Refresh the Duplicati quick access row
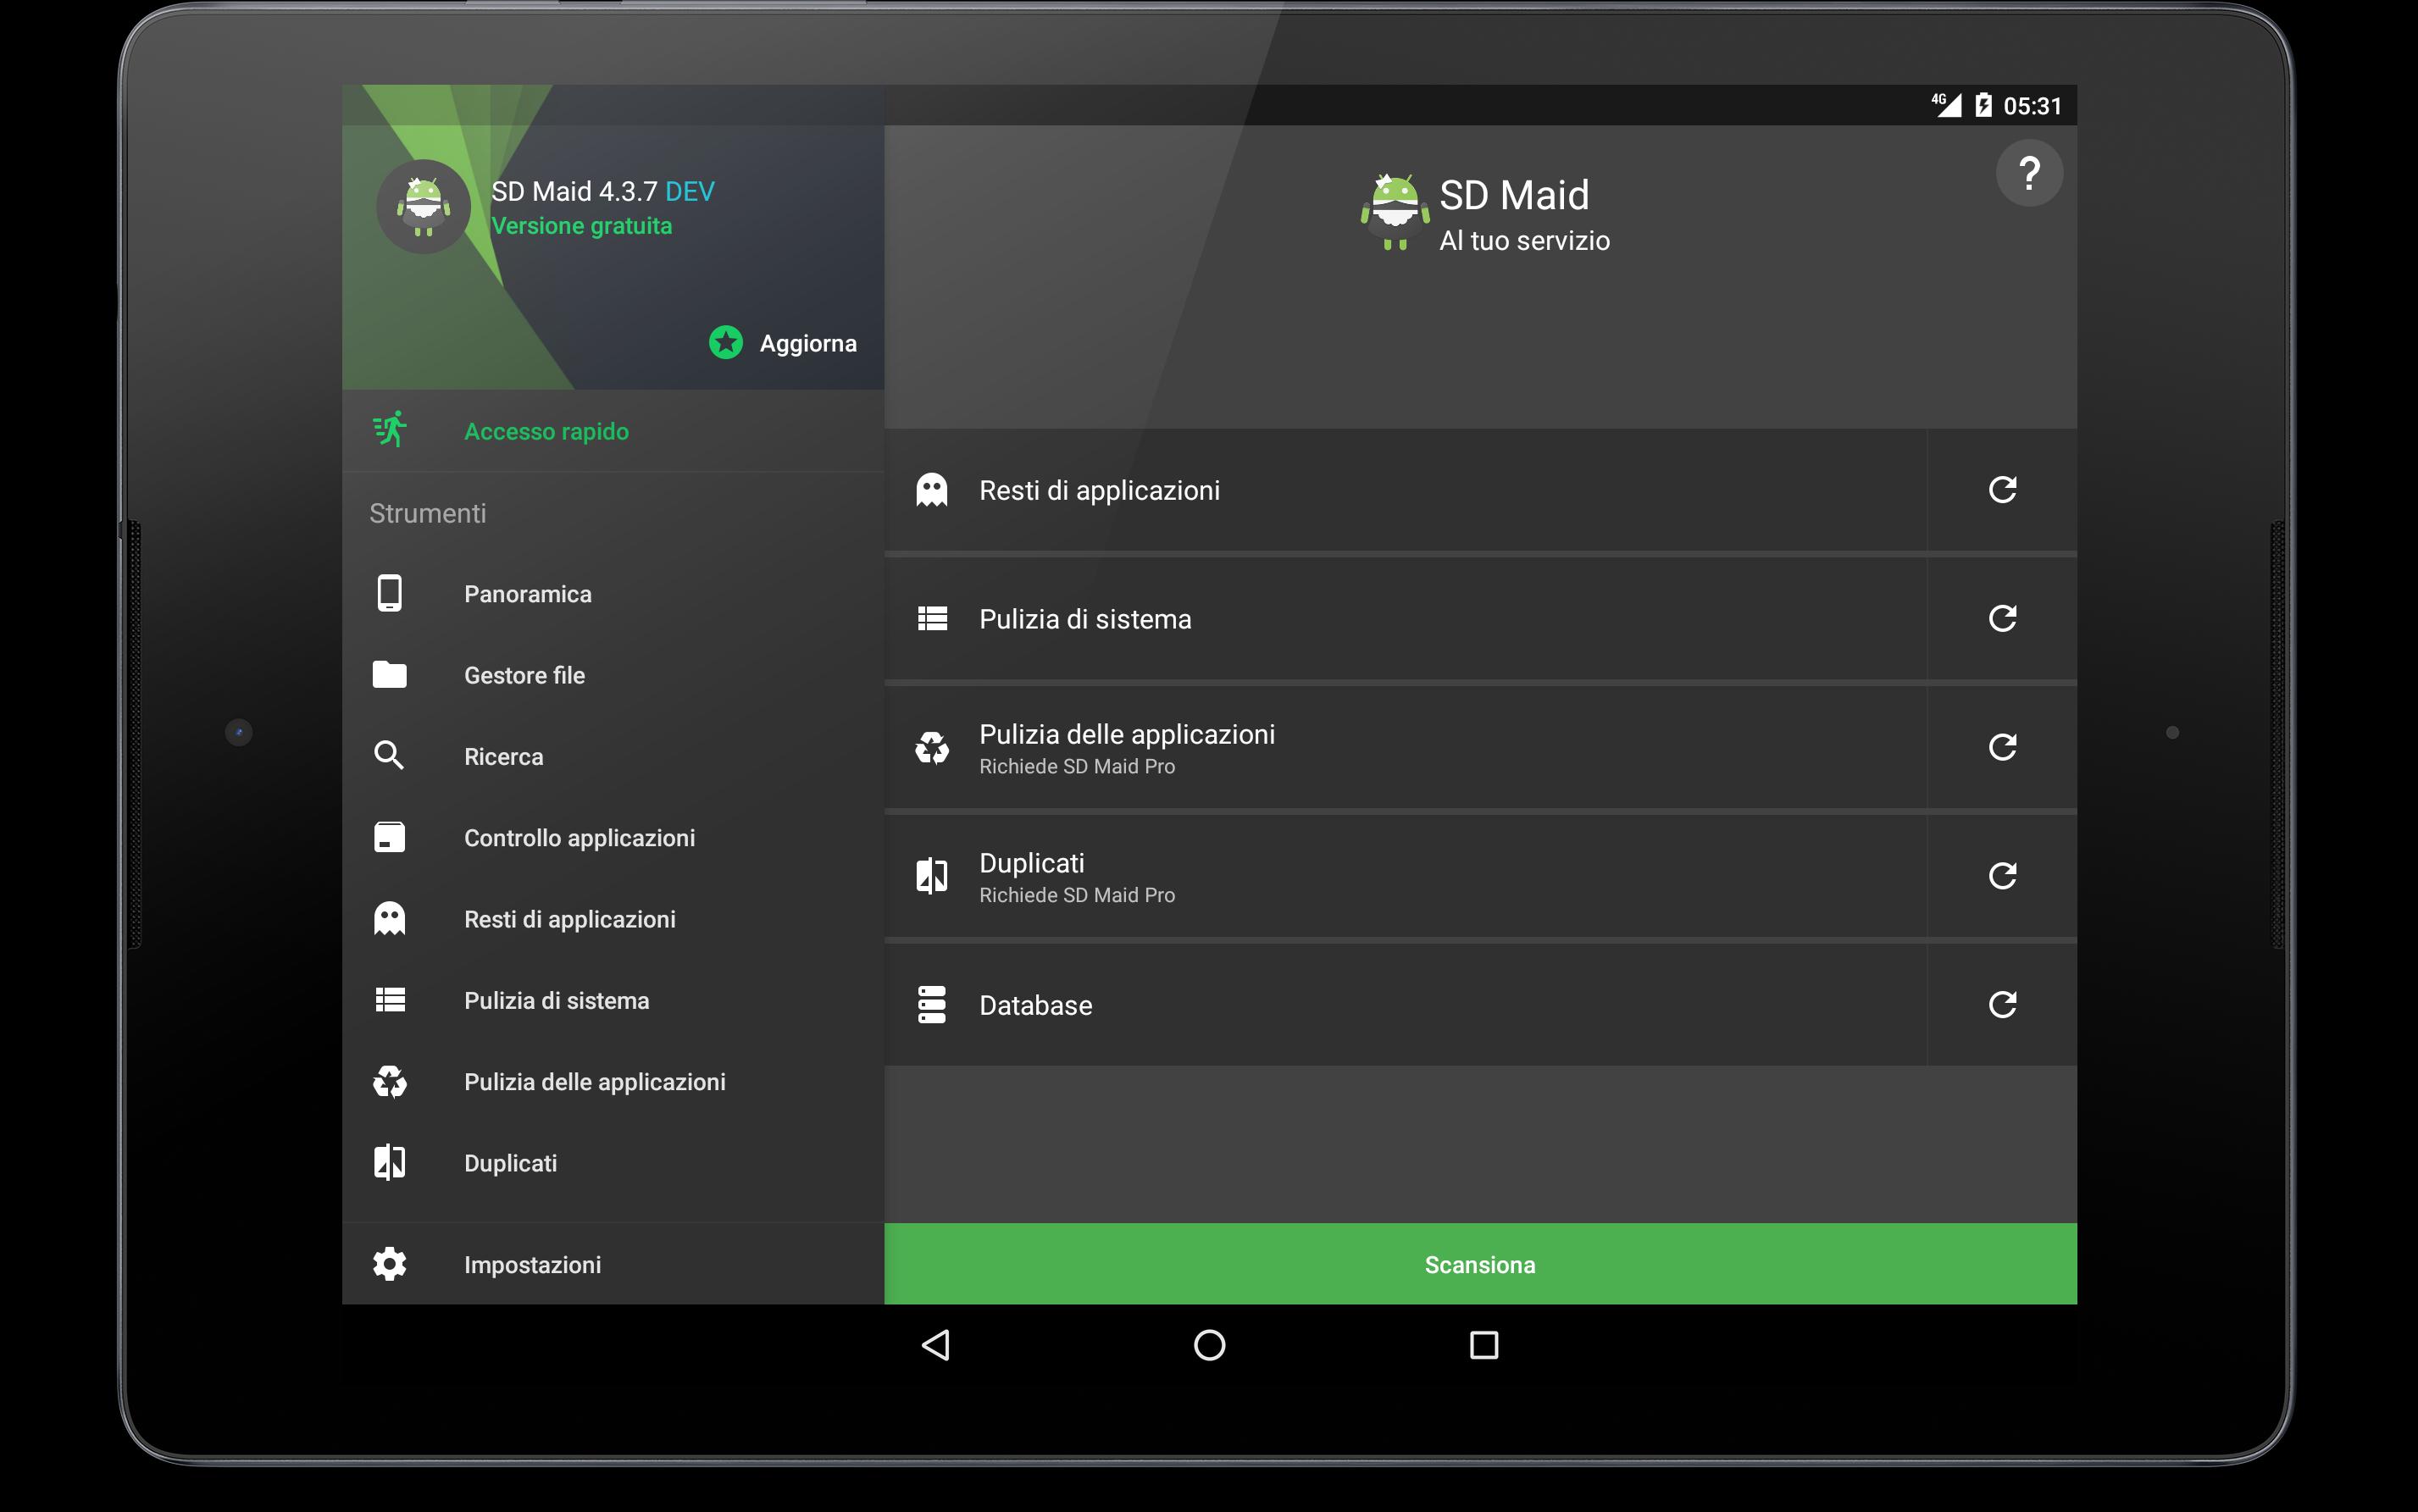This screenshot has height=1512, width=2418. [2002, 877]
